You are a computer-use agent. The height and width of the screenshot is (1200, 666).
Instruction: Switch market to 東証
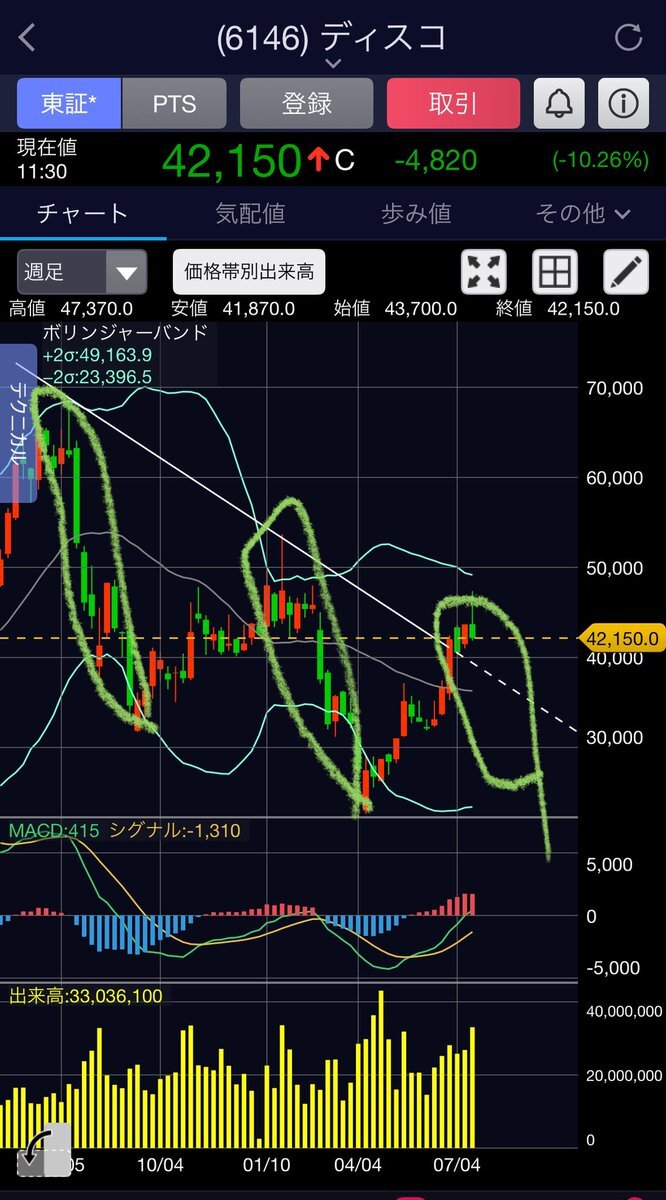tap(69, 103)
